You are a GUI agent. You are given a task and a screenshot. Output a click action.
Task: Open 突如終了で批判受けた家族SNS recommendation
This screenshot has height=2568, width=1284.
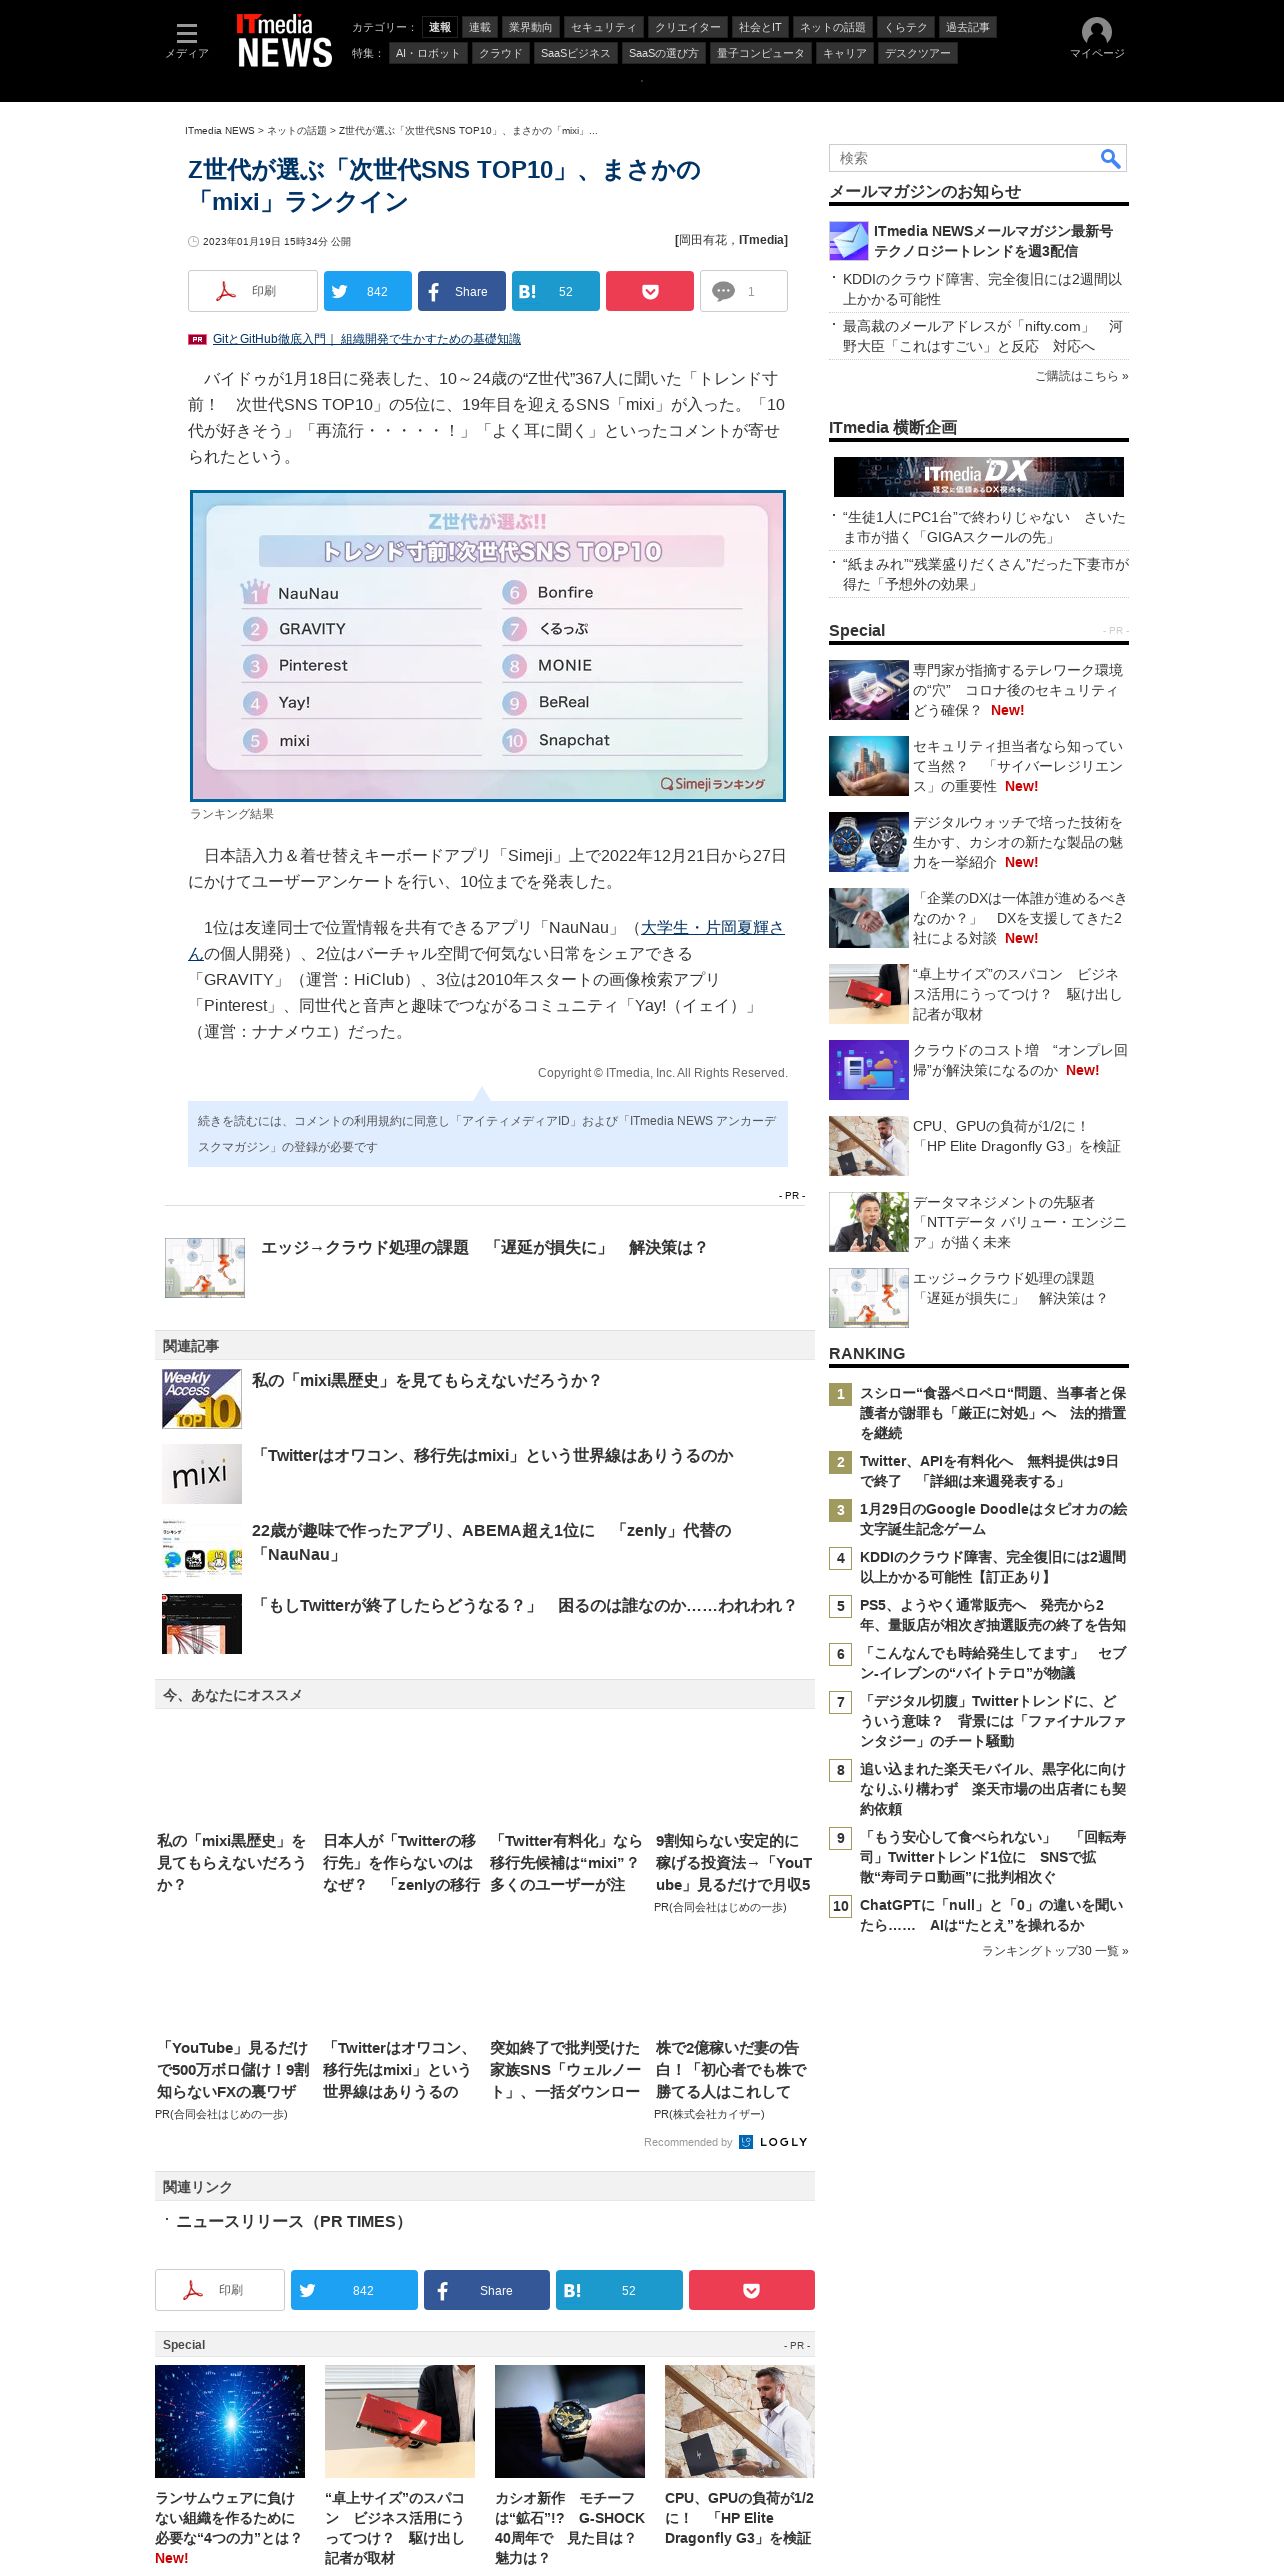click(x=565, y=2069)
